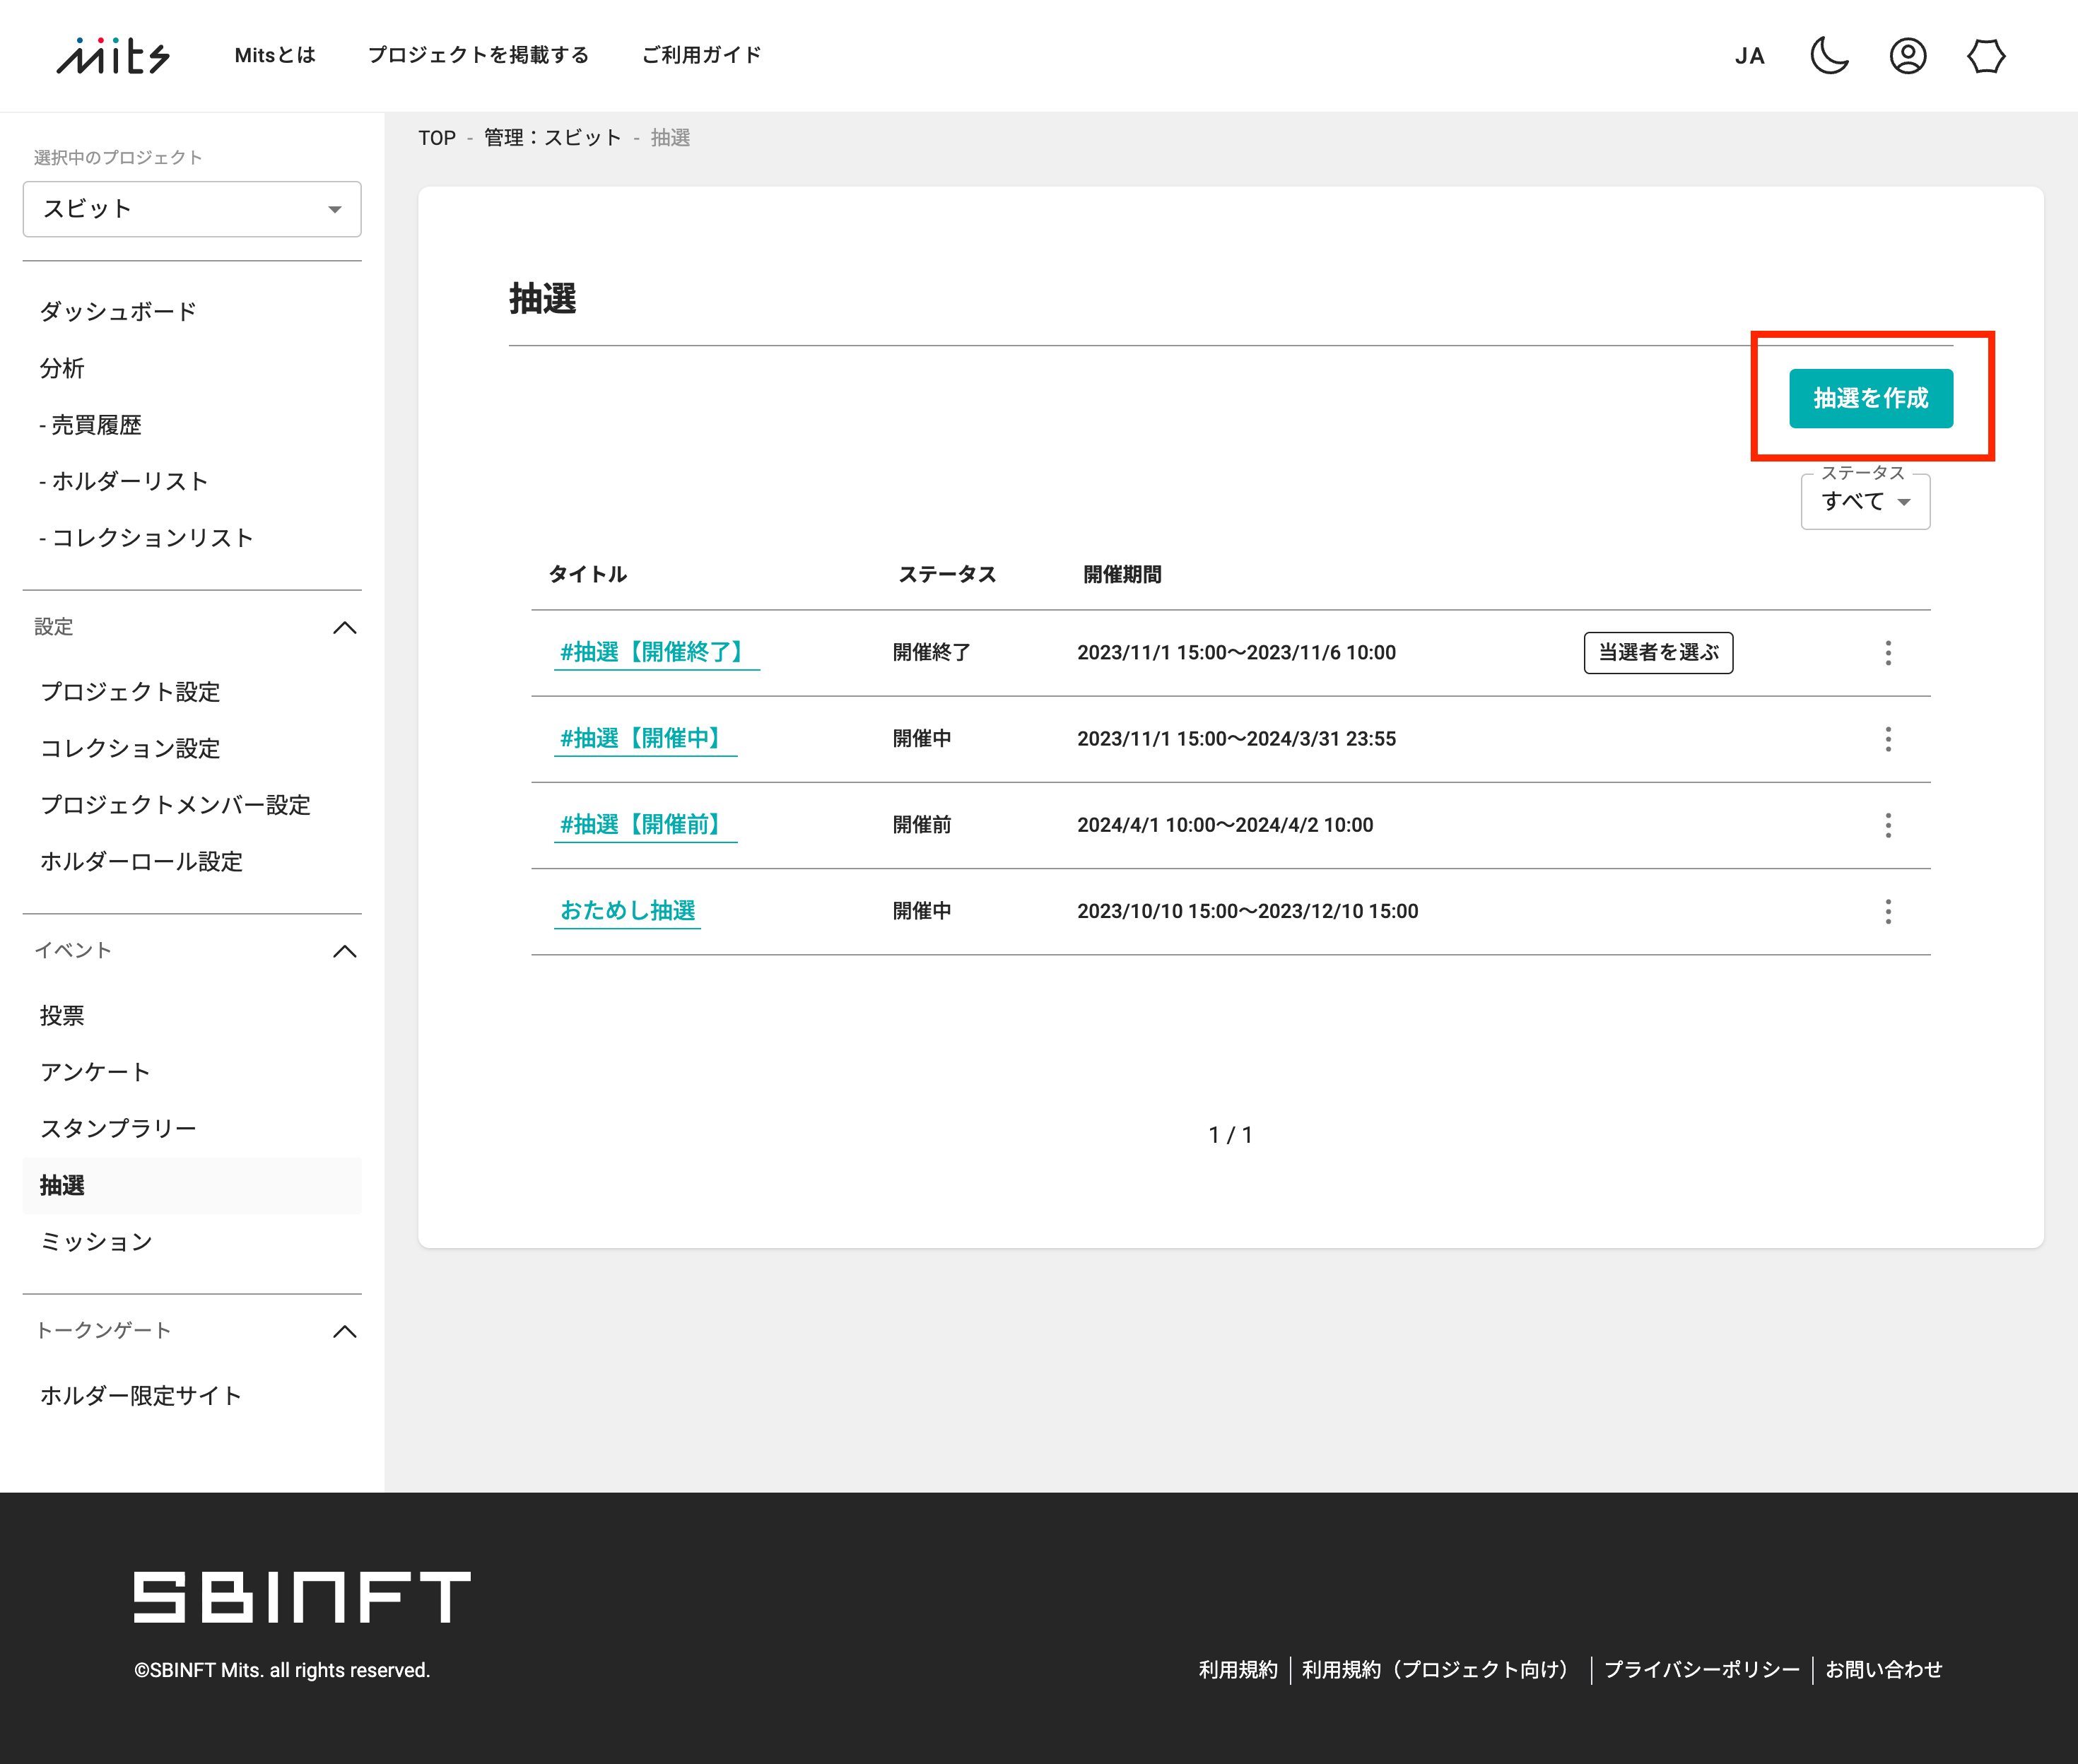Viewport: 2078px width, 1764px height.
Task: Click period 2023/10/10 15:00〜2023/12/10 15:00
Action: click(1247, 911)
